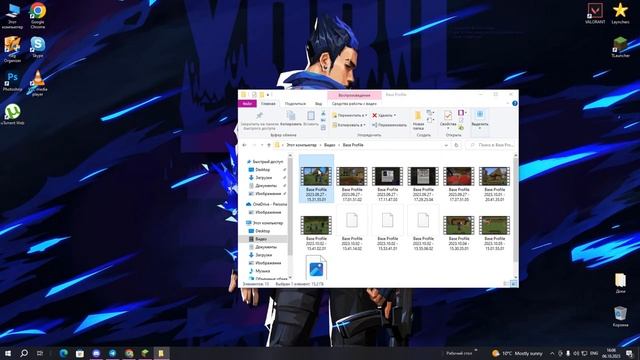Open taskbar Search magnifier

(x=24, y=353)
